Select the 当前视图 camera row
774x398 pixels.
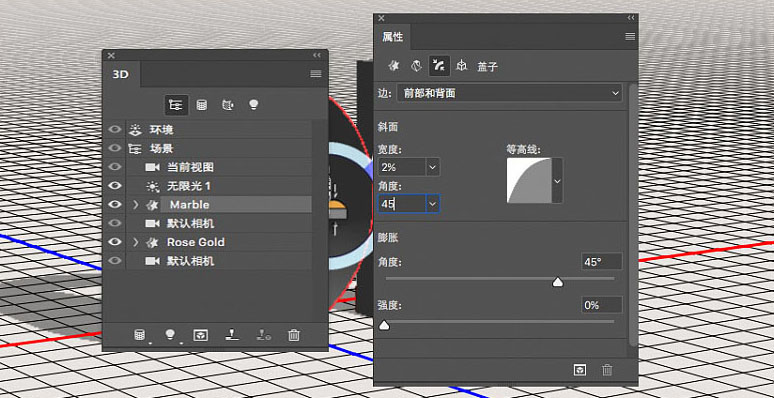click(219, 167)
